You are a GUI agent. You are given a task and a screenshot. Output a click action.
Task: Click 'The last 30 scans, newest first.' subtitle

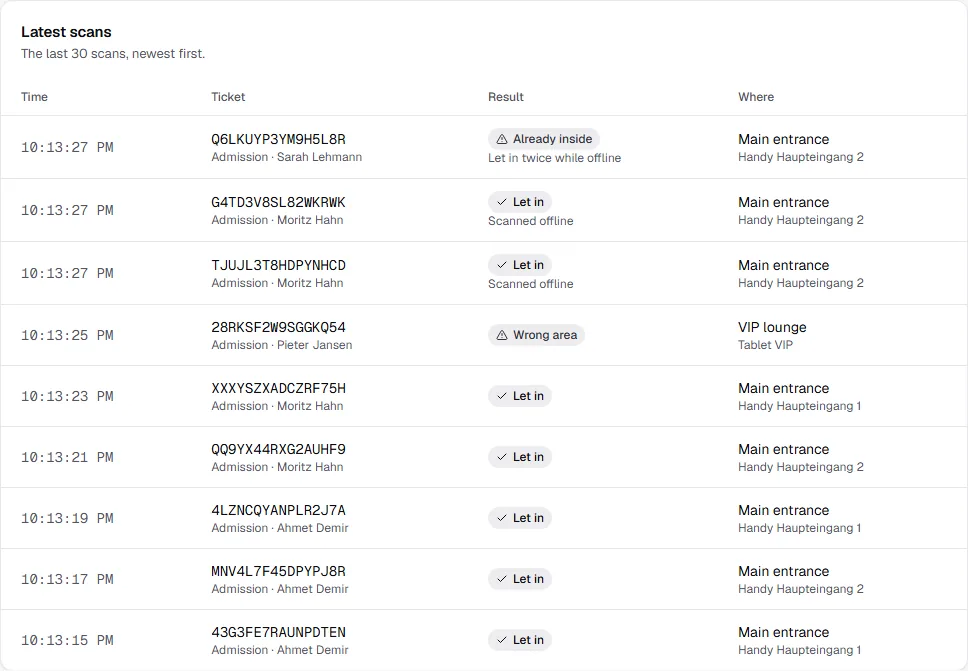pos(113,54)
